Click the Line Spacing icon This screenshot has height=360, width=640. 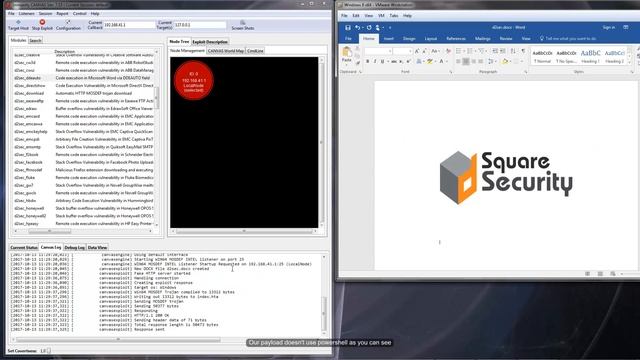point(491,61)
